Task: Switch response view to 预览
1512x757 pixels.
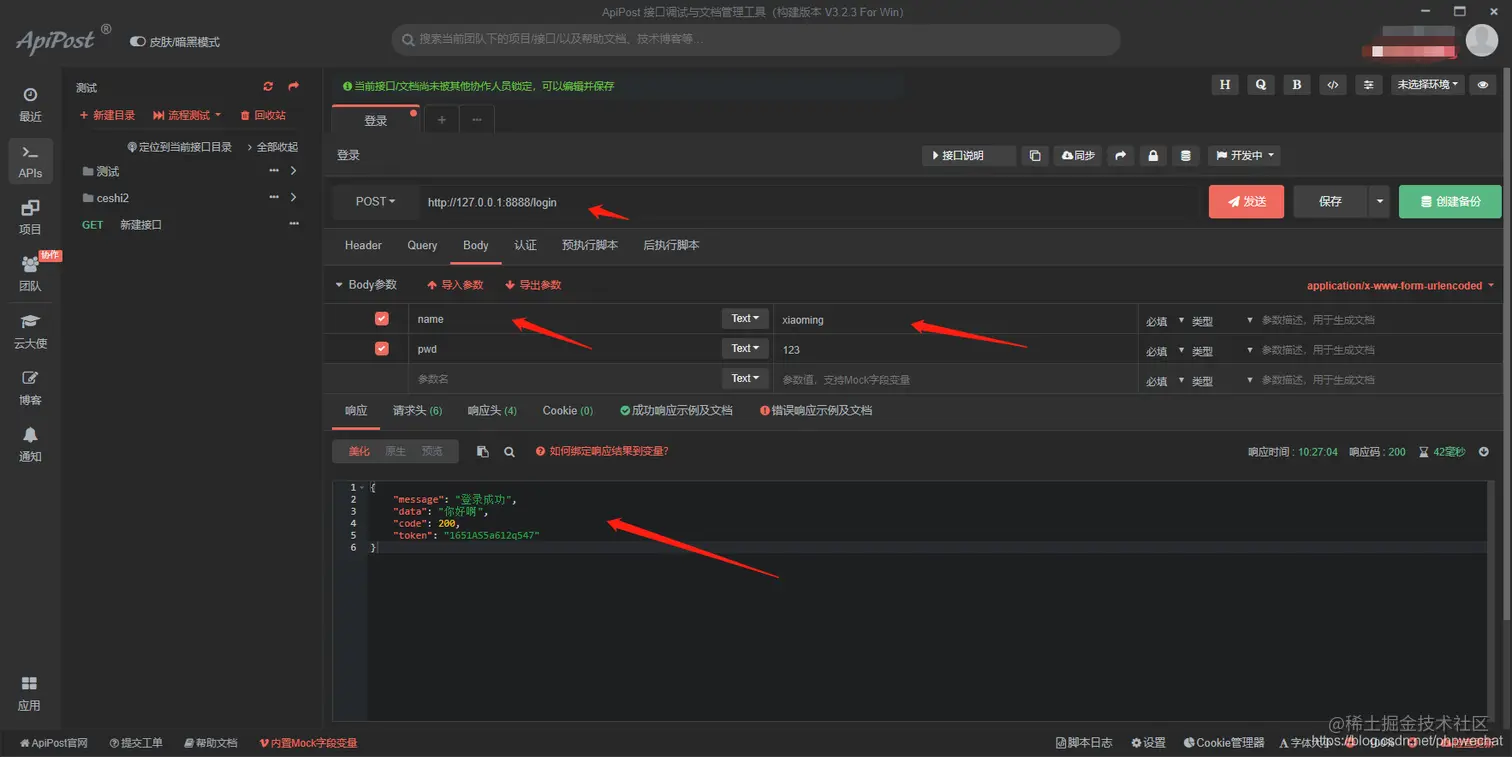Action: click(x=432, y=452)
